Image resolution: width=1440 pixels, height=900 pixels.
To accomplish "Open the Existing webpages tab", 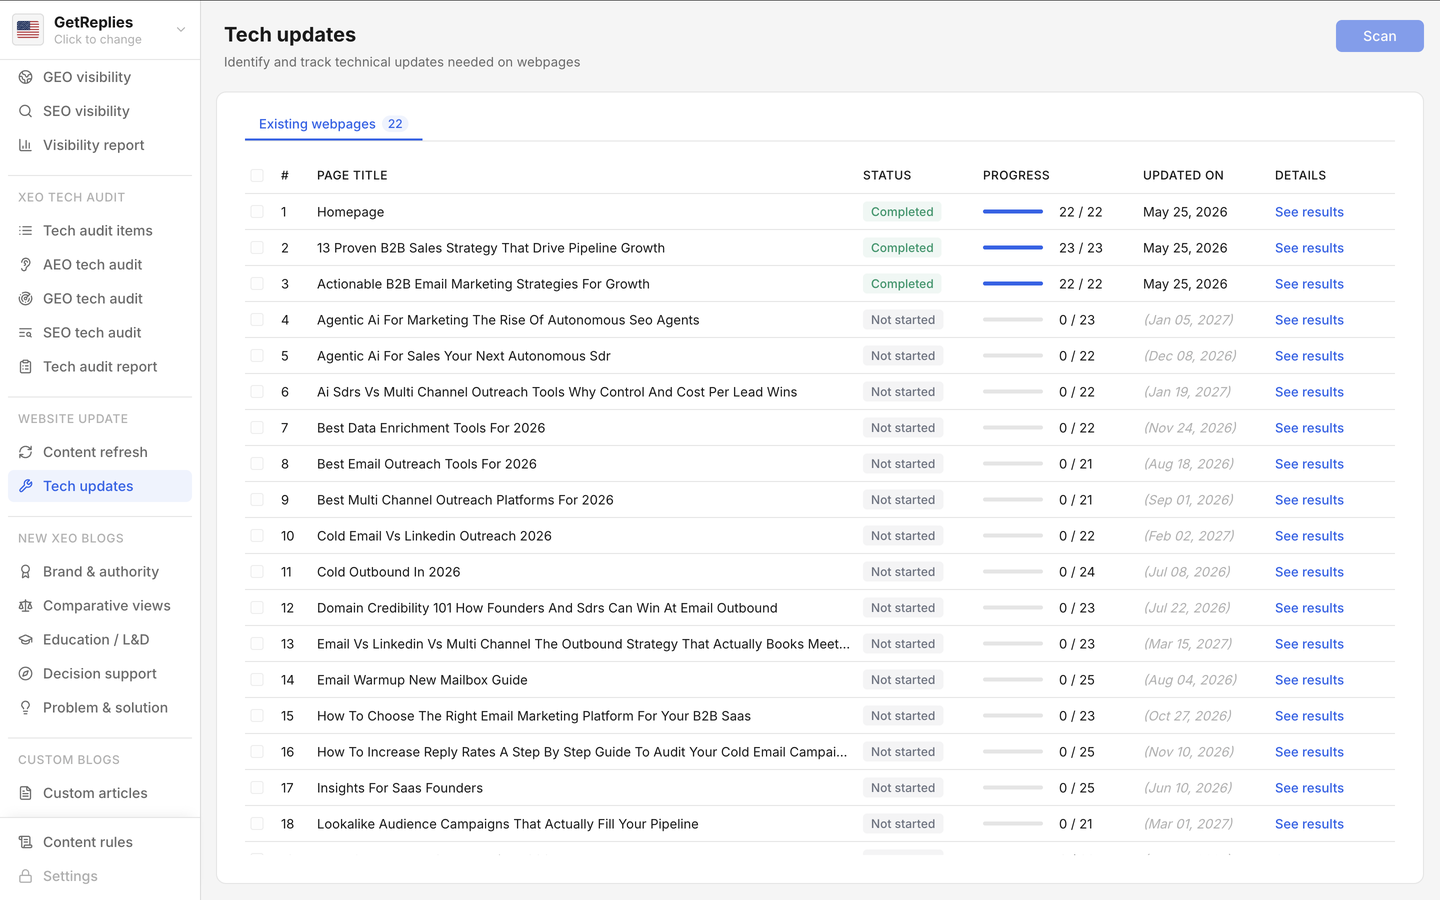I will [x=333, y=124].
